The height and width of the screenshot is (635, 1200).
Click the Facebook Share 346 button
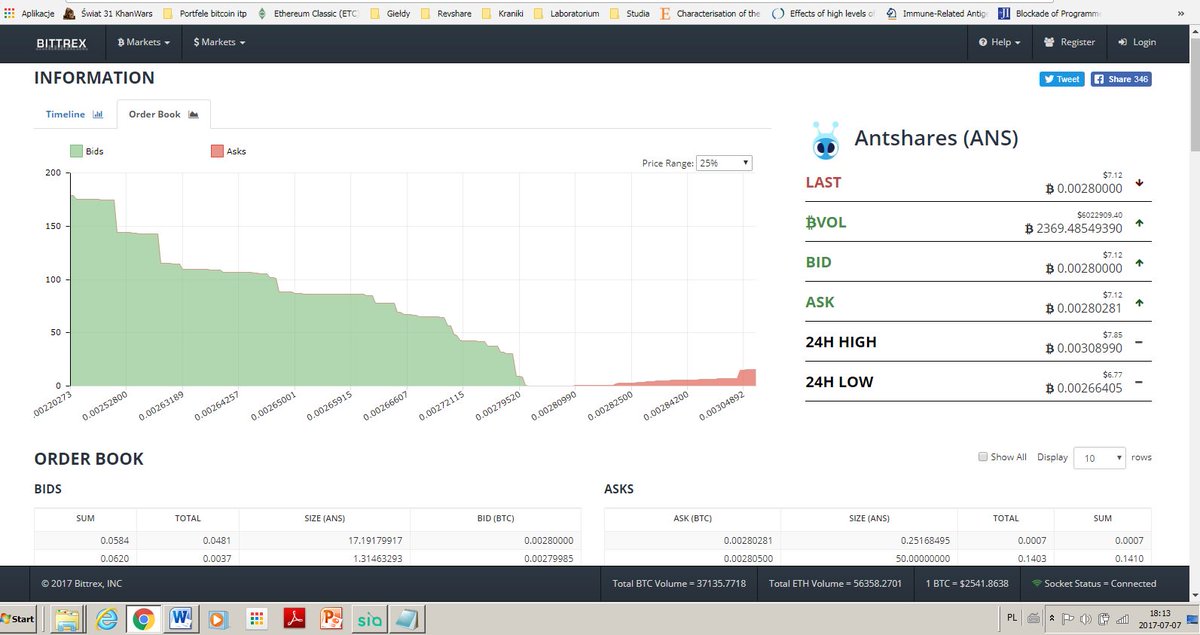click(x=1120, y=79)
